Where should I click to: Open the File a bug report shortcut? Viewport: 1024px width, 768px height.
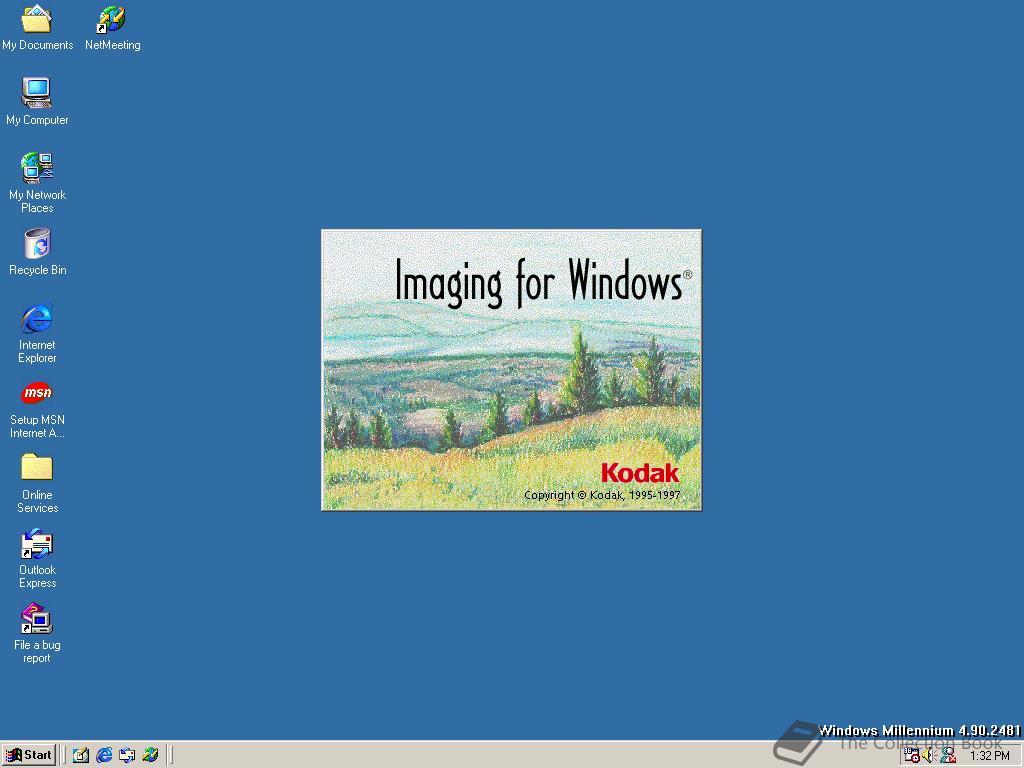click(37, 618)
